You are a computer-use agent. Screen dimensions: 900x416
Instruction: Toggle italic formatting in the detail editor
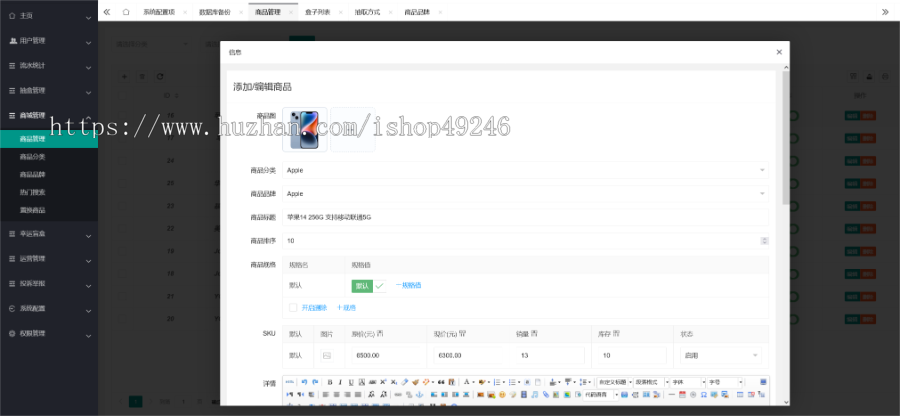340,382
